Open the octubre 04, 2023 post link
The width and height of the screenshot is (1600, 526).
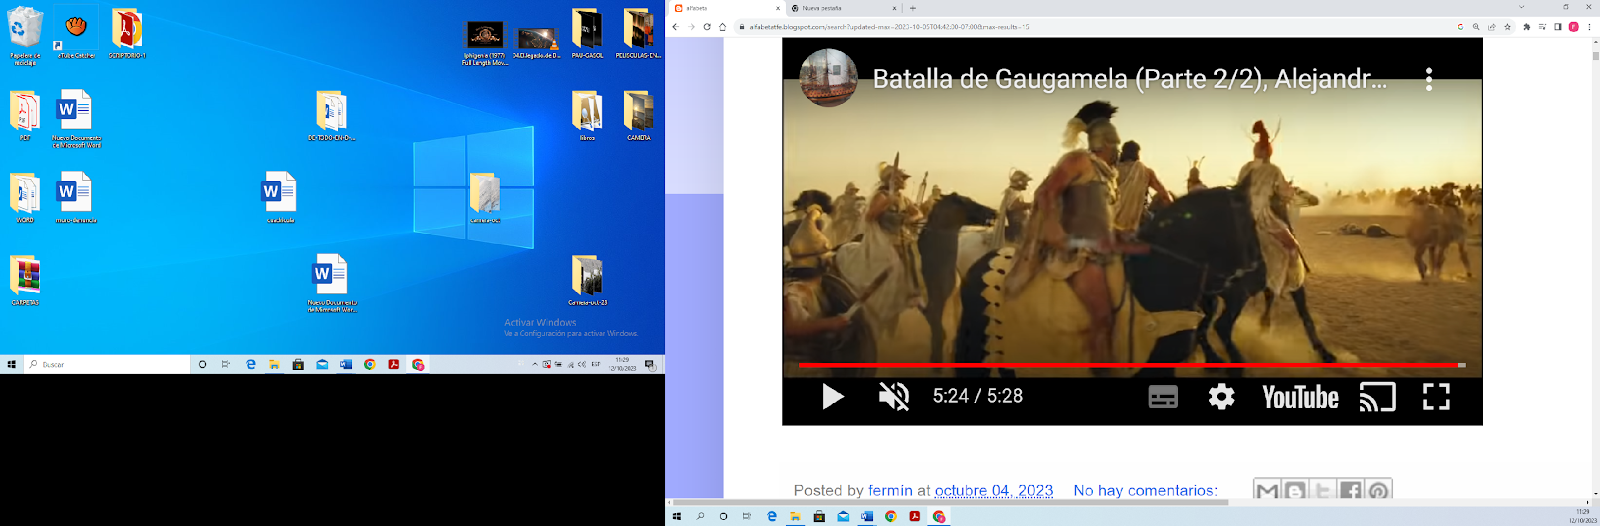point(993,490)
